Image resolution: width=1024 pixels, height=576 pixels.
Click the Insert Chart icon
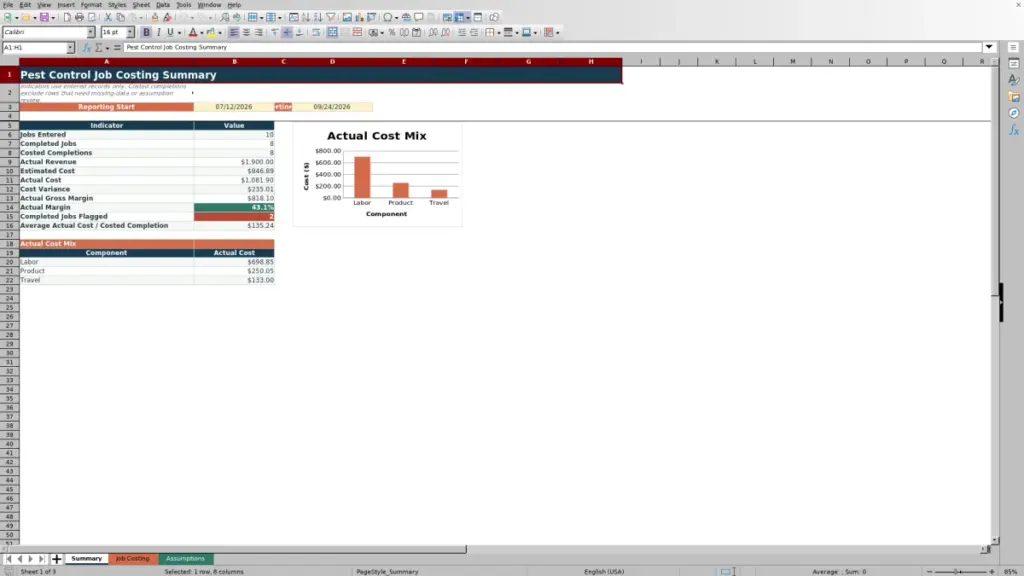coord(359,17)
